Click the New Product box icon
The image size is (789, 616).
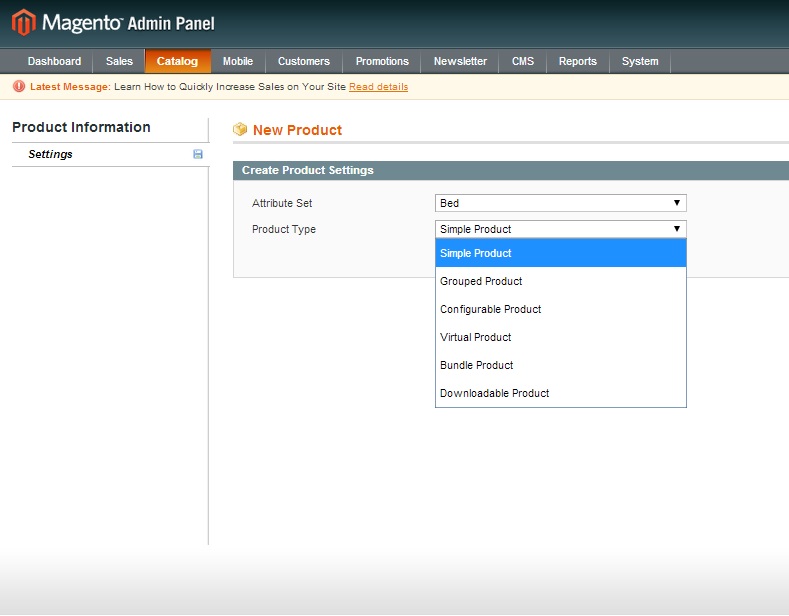pos(240,130)
